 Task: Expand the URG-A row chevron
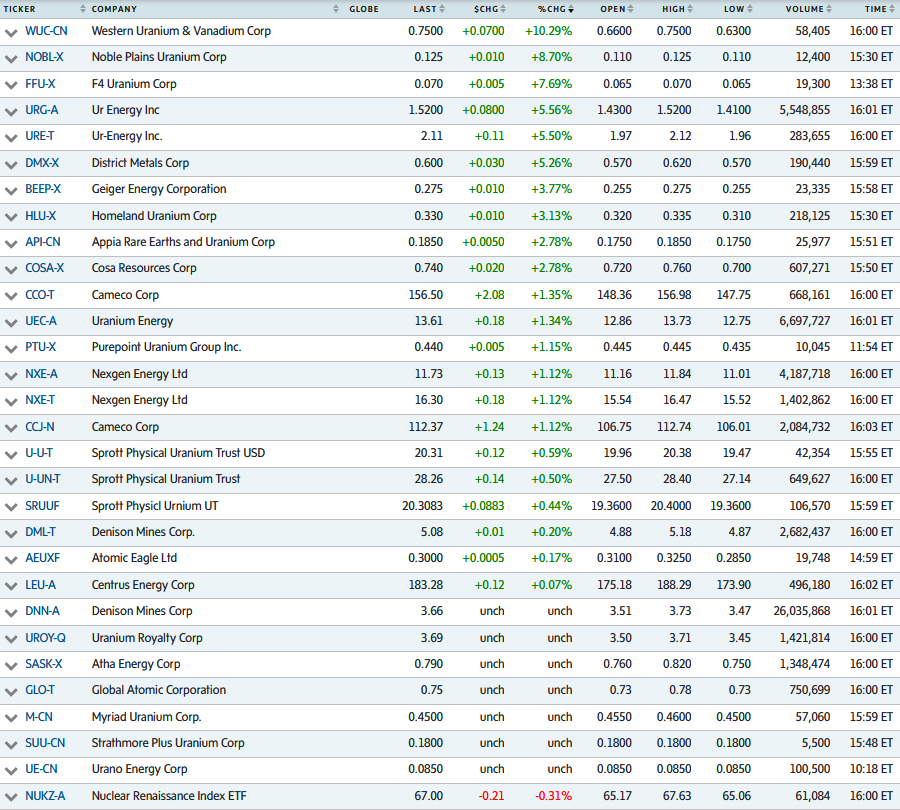(x=11, y=111)
